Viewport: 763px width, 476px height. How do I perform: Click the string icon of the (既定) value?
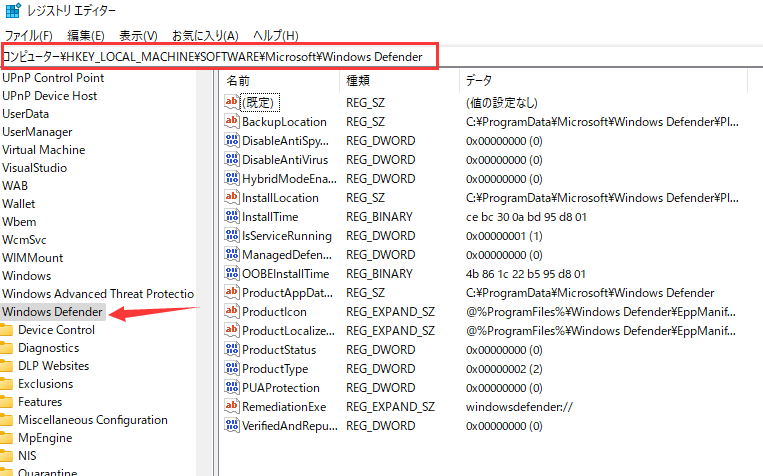[x=232, y=102]
